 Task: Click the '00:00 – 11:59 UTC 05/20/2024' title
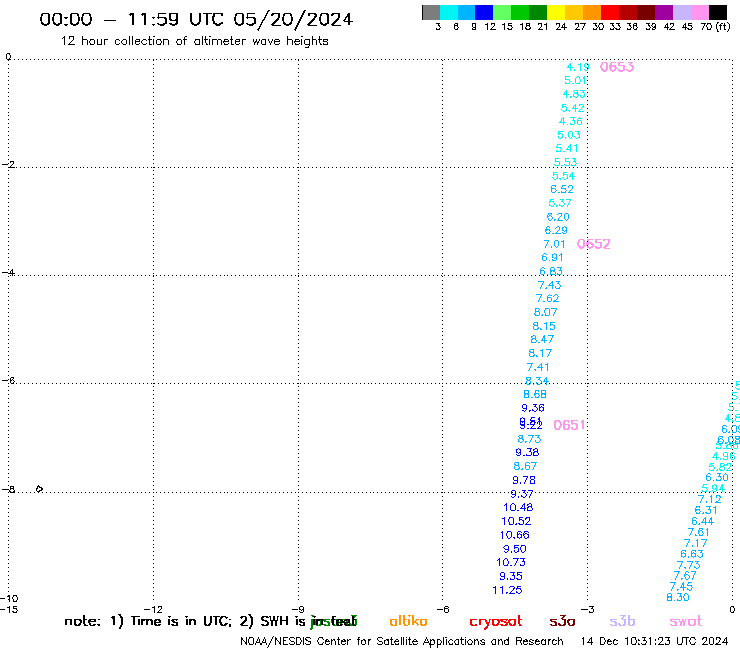pos(196,19)
